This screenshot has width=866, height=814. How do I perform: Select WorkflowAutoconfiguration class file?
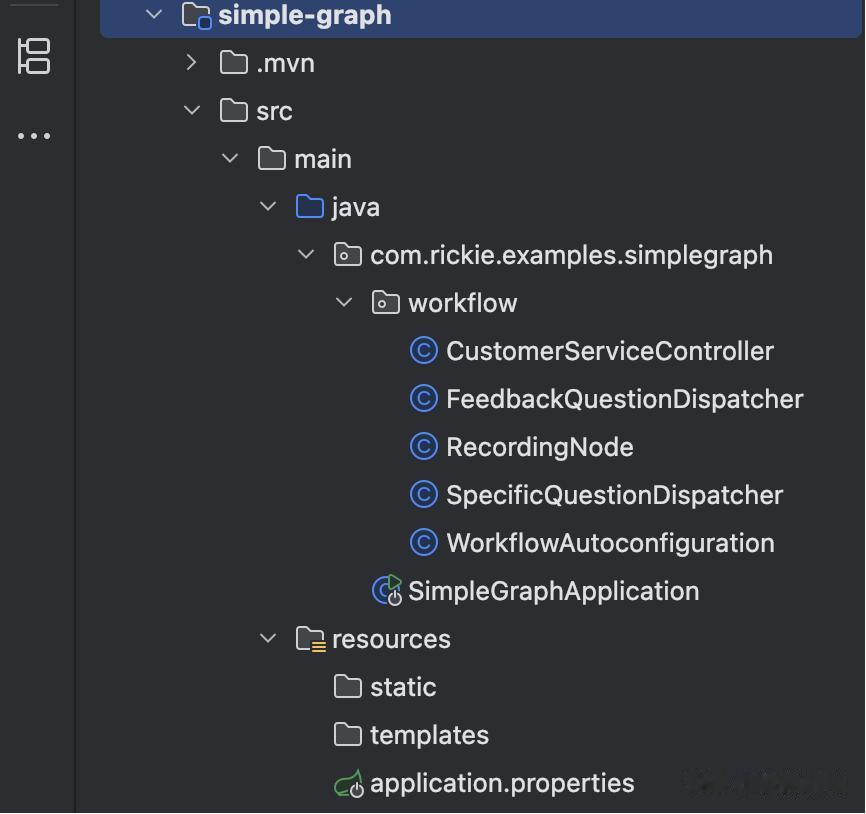point(610,543)
